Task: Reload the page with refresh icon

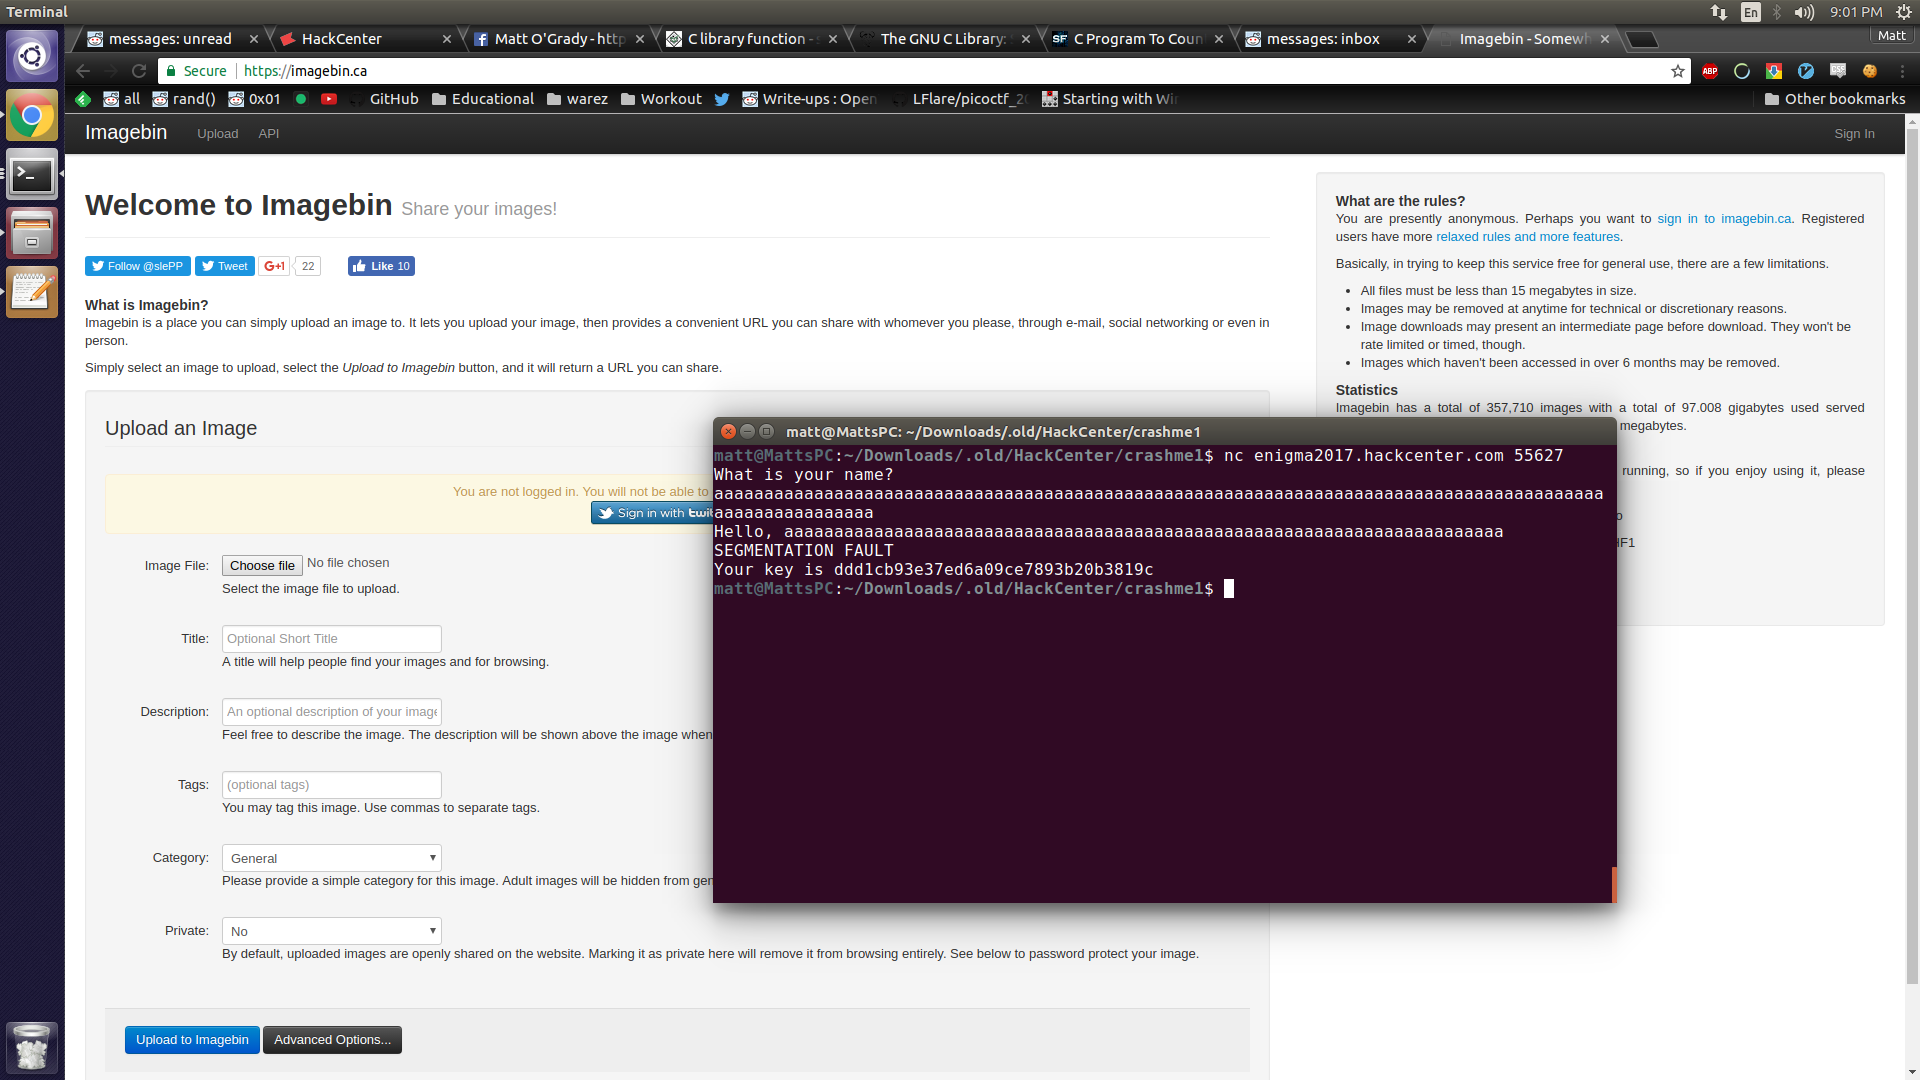Action: point(139,71)
